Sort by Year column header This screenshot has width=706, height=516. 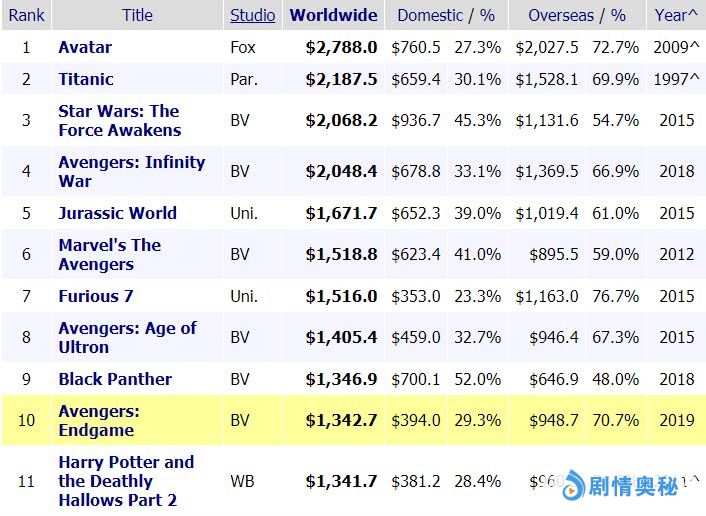tap(676, 15)
